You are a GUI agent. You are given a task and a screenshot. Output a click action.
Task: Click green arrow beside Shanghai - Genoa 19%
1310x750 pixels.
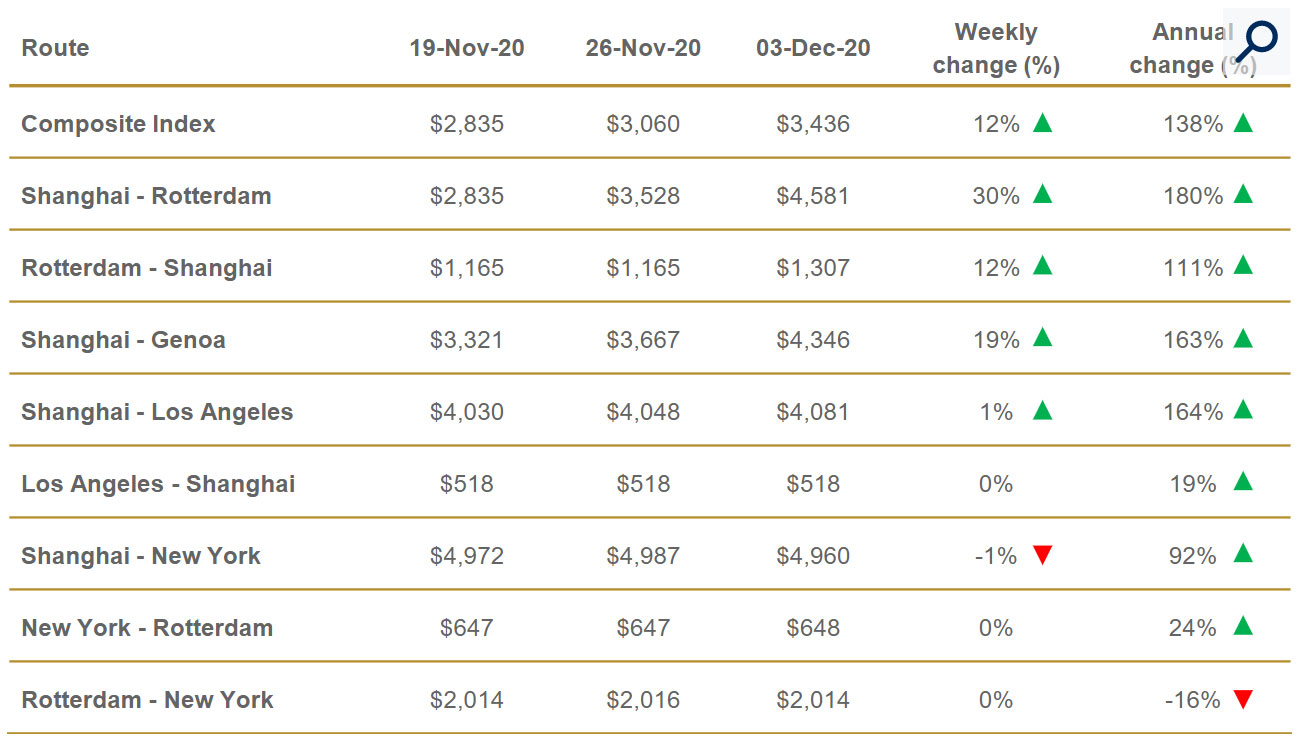(x=1042, y=338)
